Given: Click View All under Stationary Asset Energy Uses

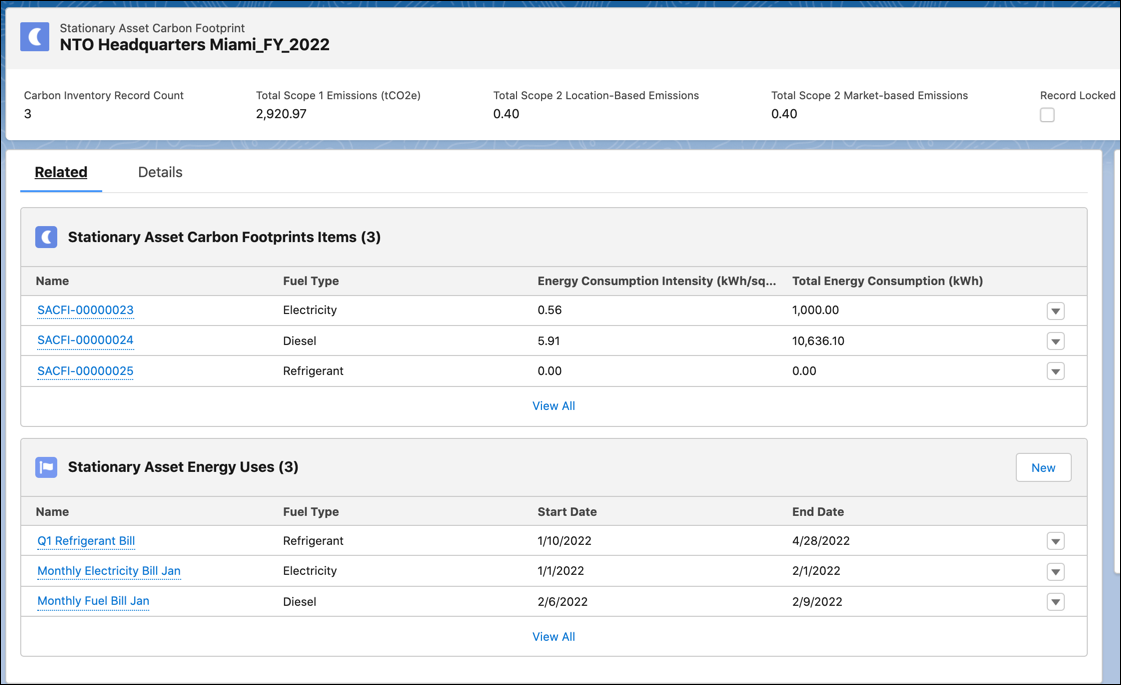Looking at the screenshot, I should (553, 636).
